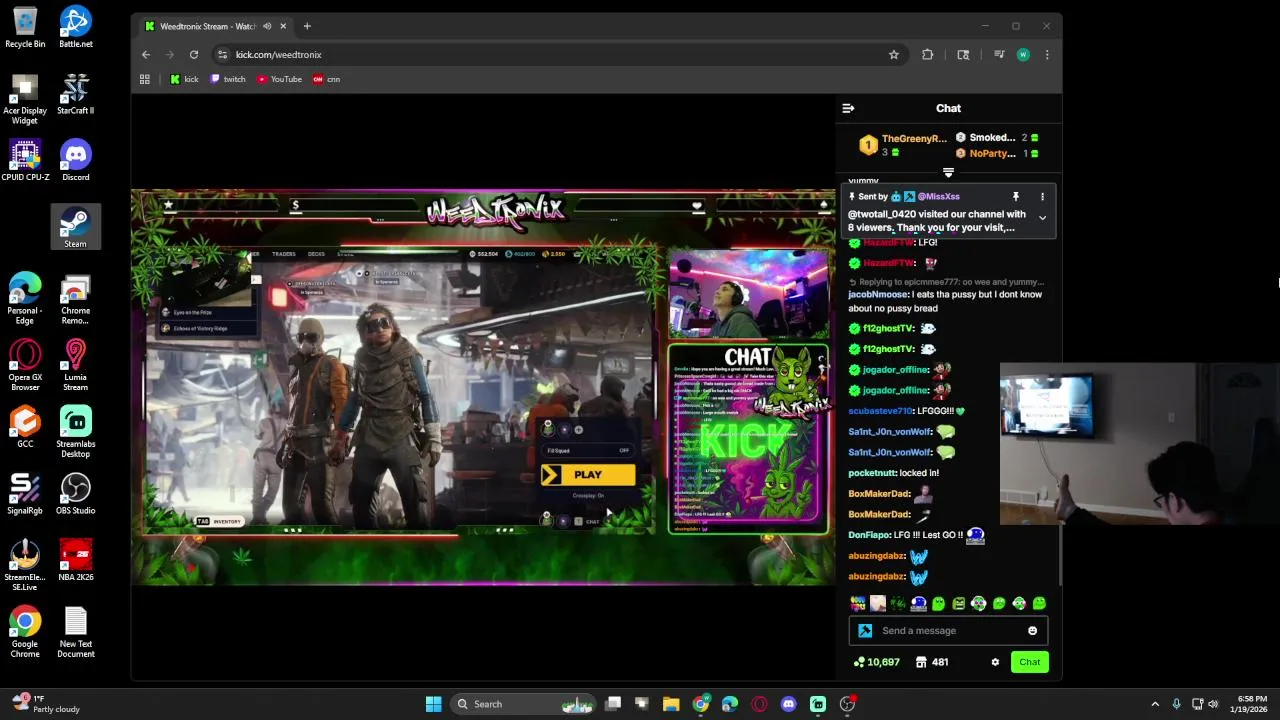Open the OBS icon in the taskbar

(847, 704)
